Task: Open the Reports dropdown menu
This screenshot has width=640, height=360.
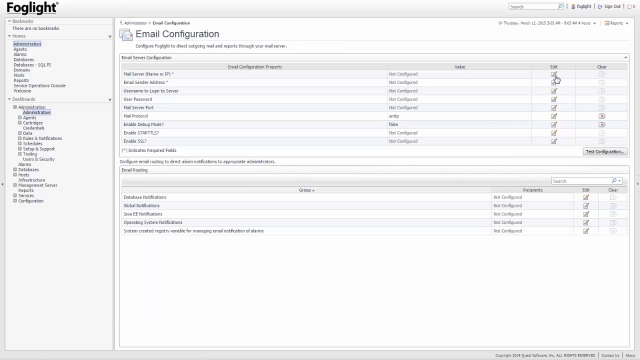Action: point(616,23)
